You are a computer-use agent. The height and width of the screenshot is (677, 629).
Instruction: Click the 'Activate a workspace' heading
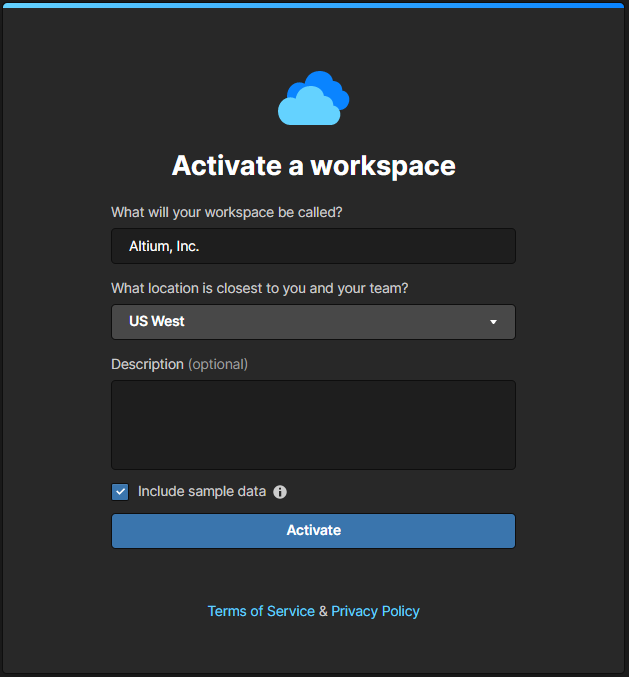[x=313, y=165]
